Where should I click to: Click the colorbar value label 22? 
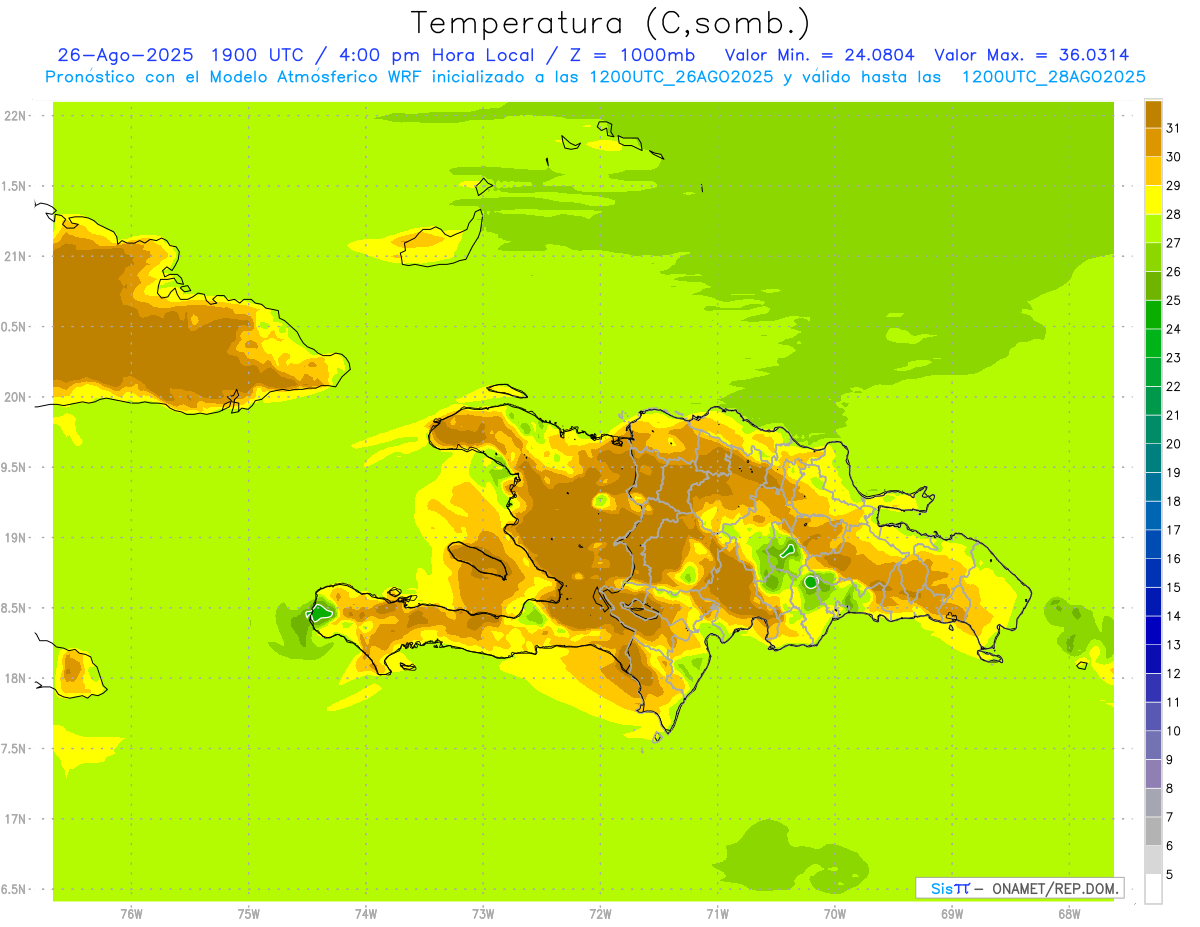(x=1173, y=387)
